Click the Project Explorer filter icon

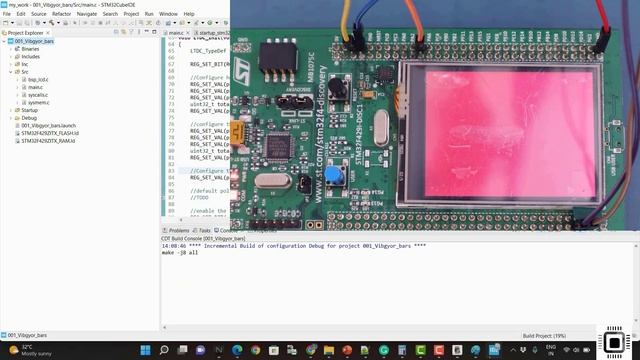pyautogui.click(x=131, y=32)
